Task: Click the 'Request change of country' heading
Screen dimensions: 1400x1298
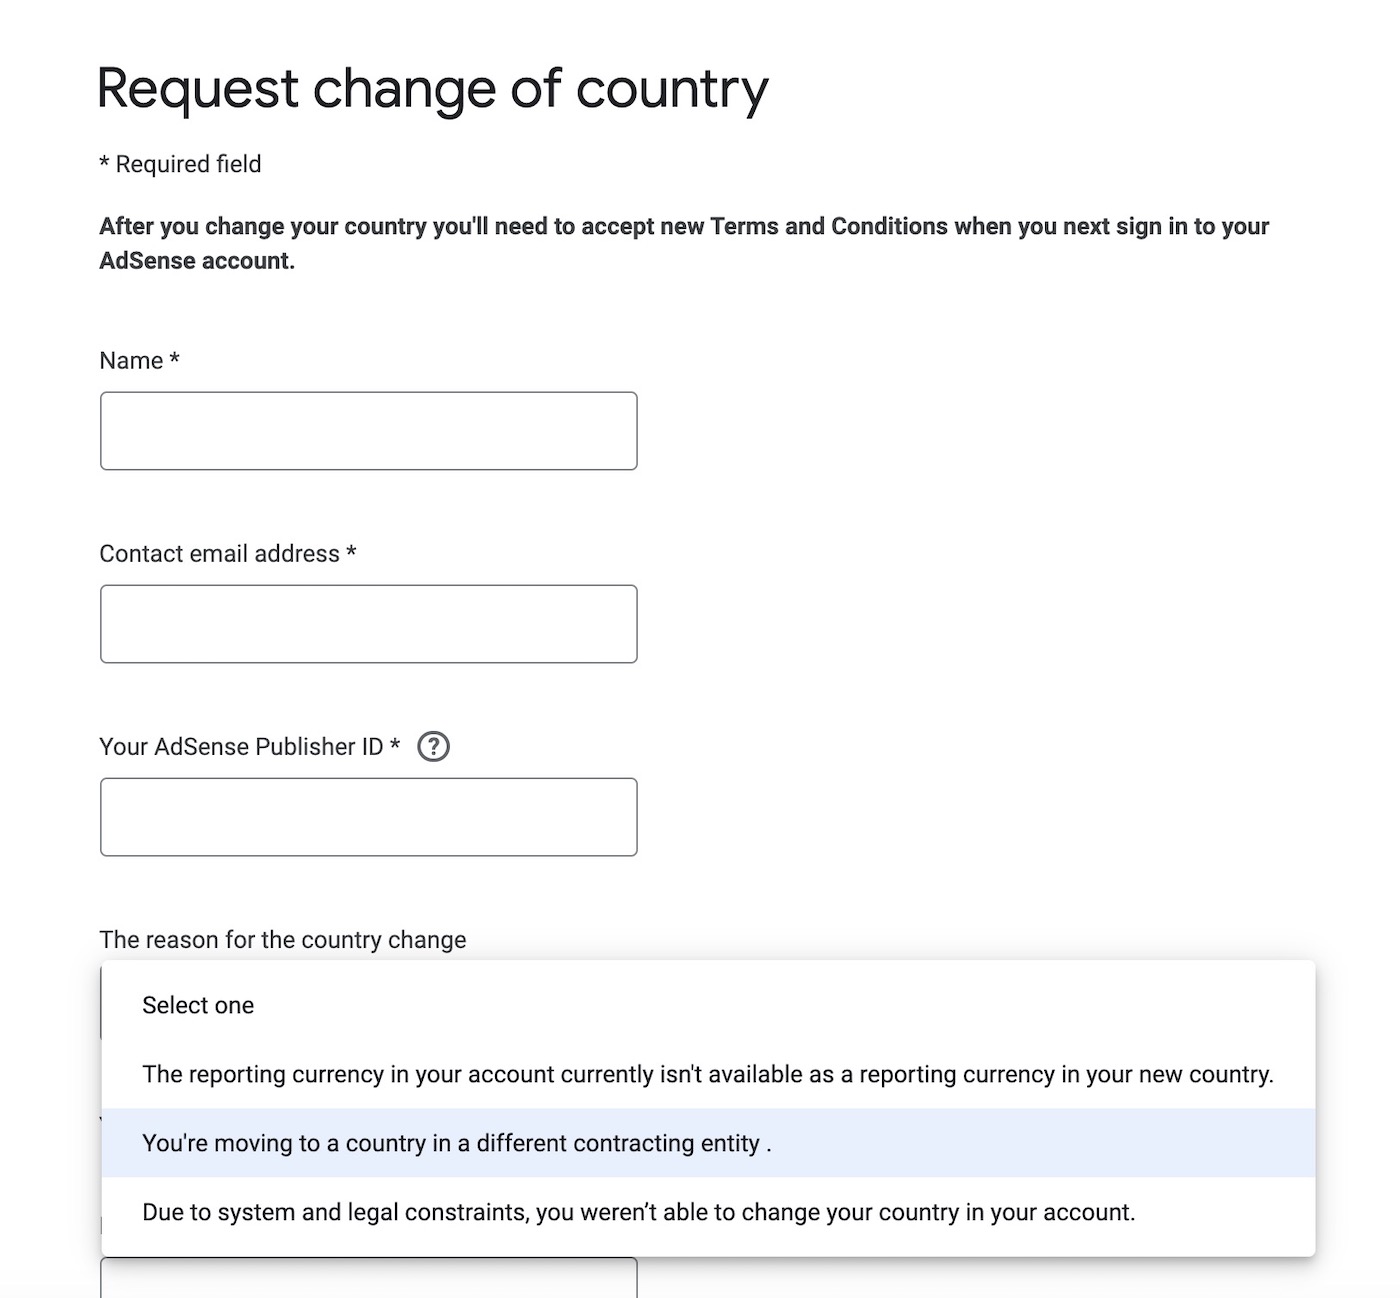Action: pos(432,89)
